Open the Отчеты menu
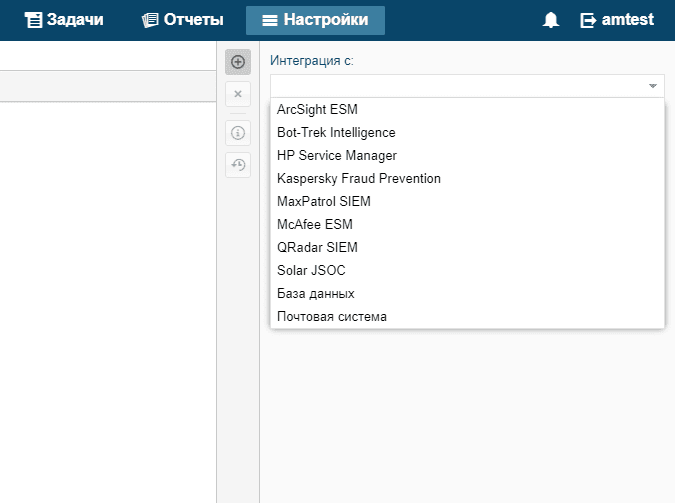Screen dimensions: 675x503 coord(182,20)
